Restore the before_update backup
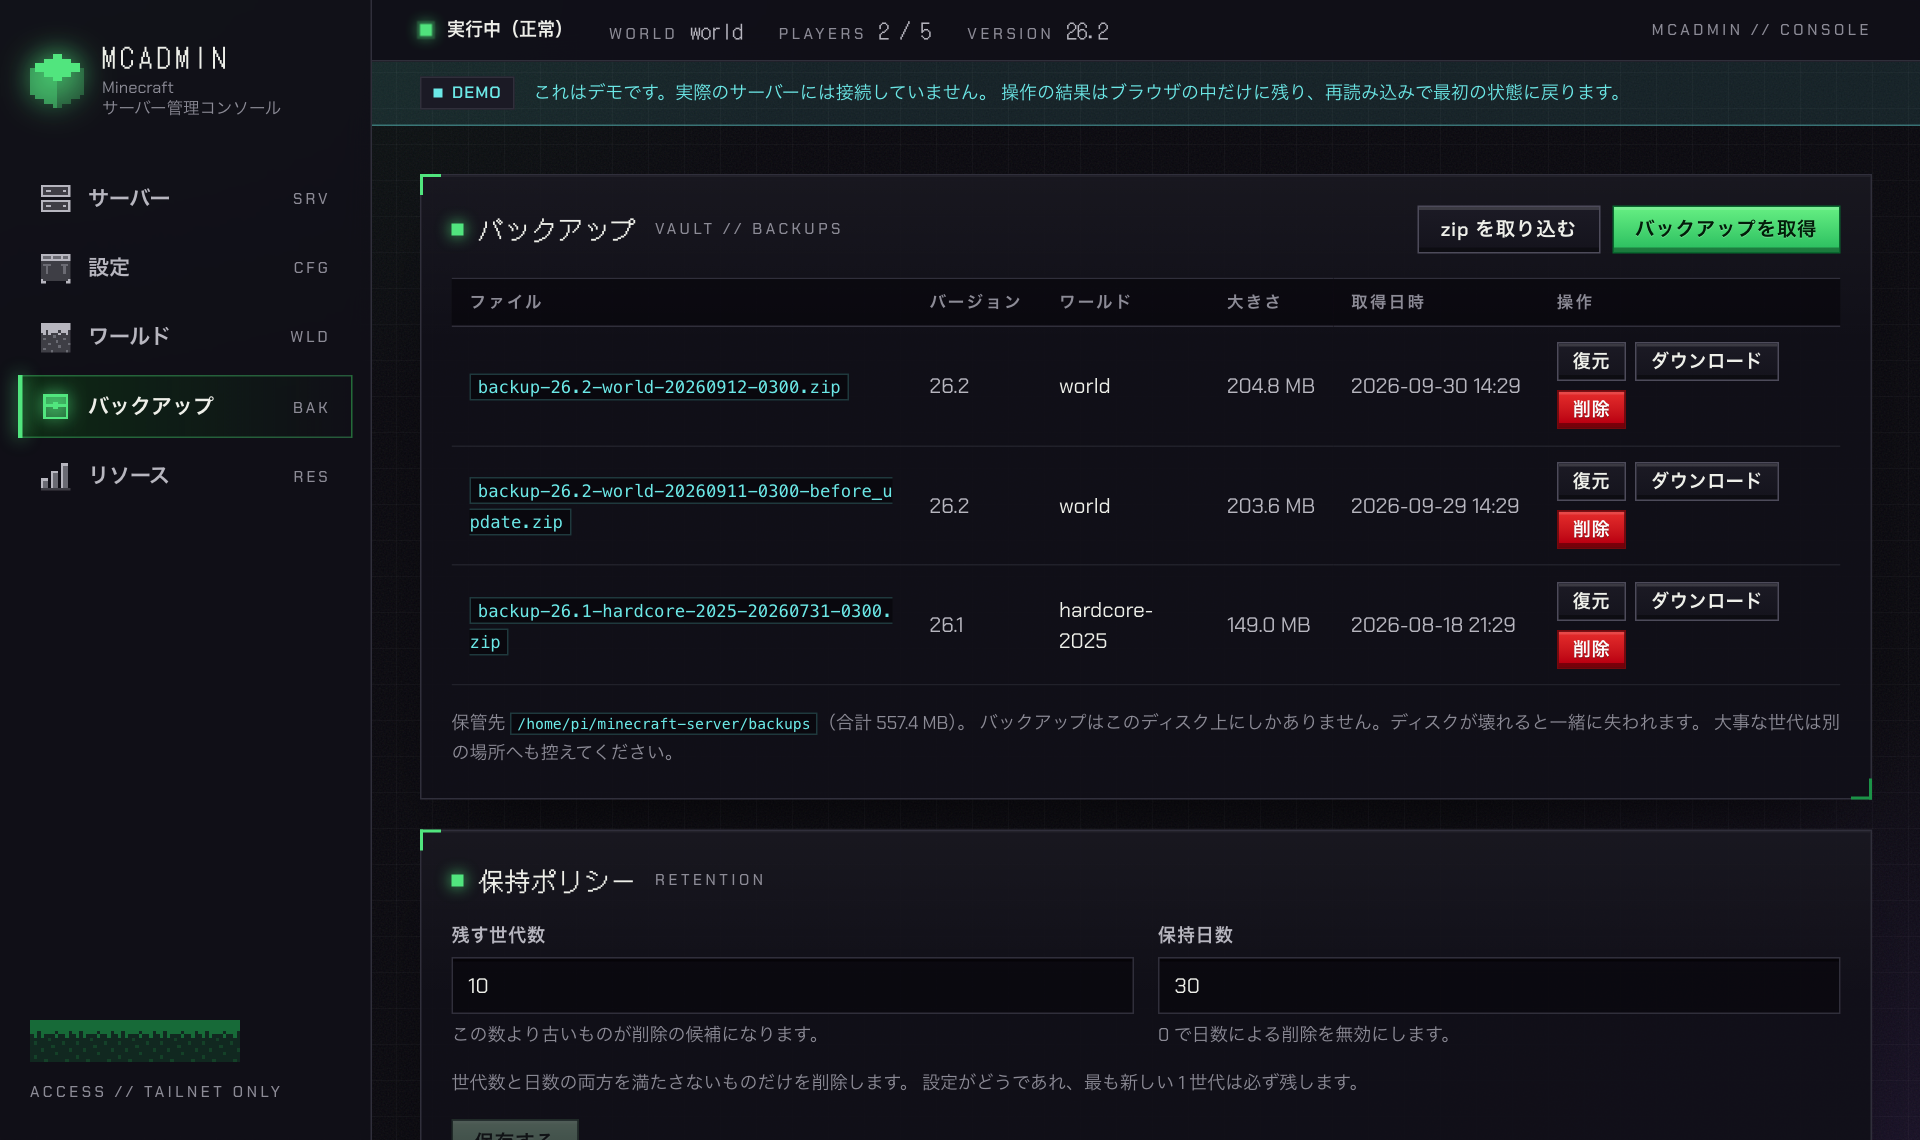 (x=1591, y=481)
